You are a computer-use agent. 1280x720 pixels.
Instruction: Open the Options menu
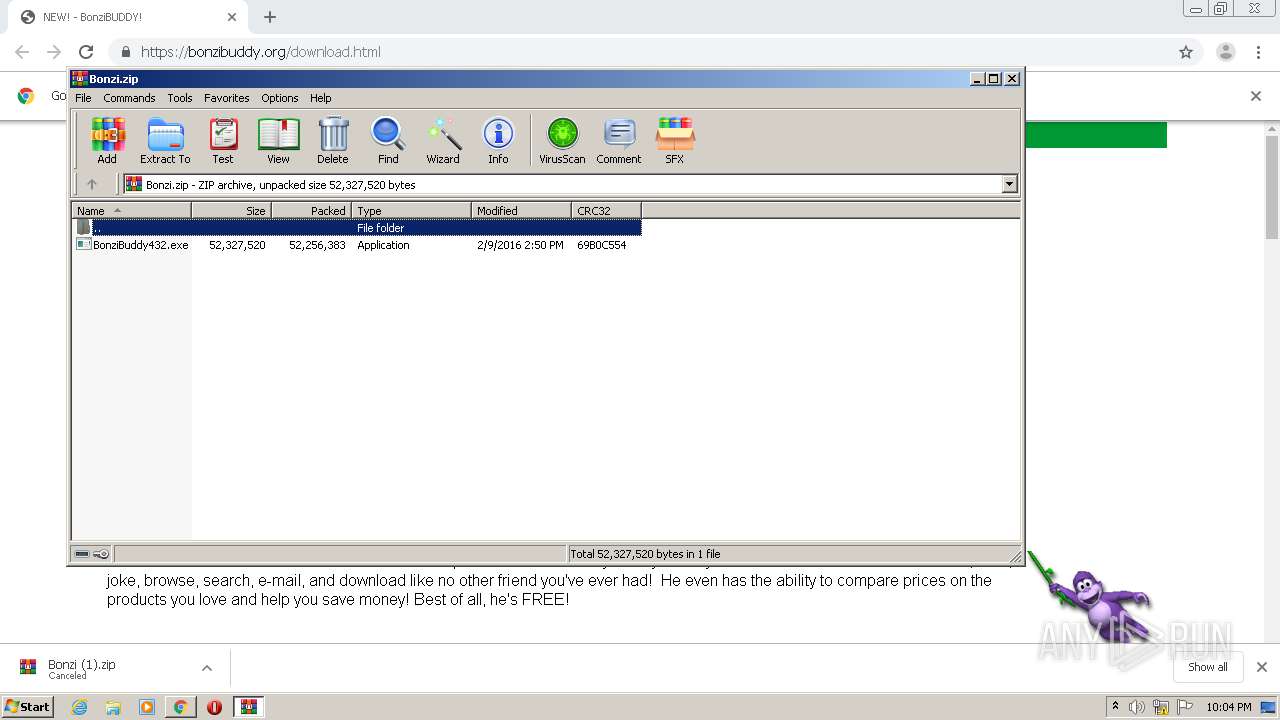coord(280,98)
